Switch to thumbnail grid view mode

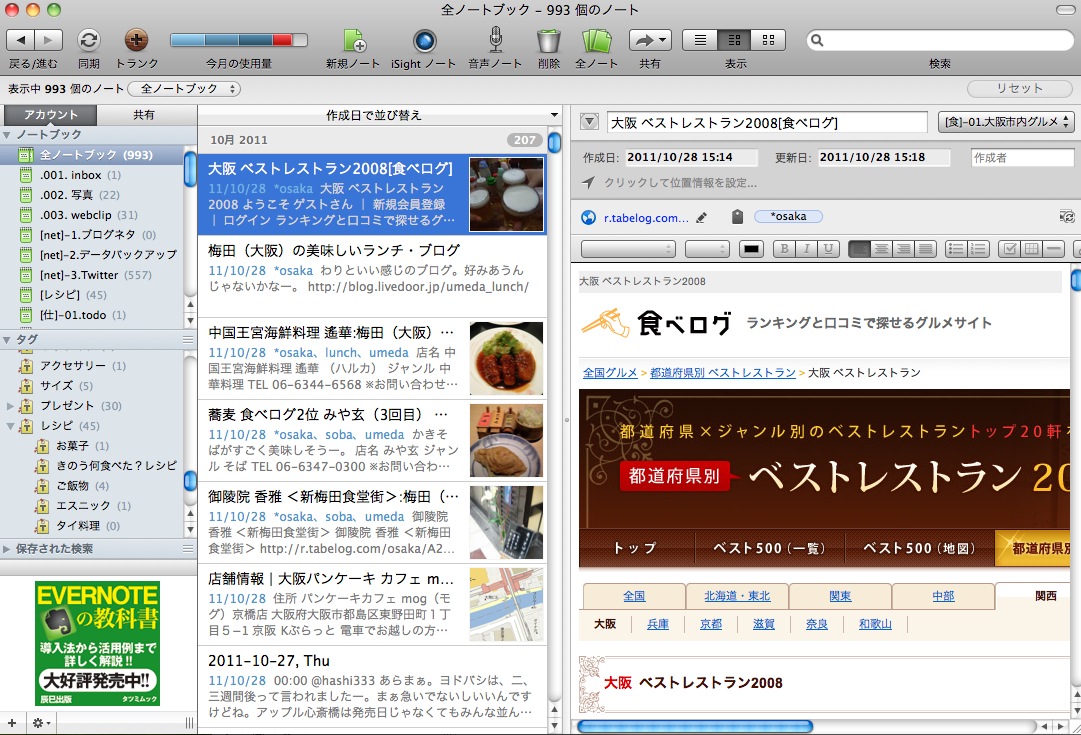pyautogui.click(x=768, y=40)
